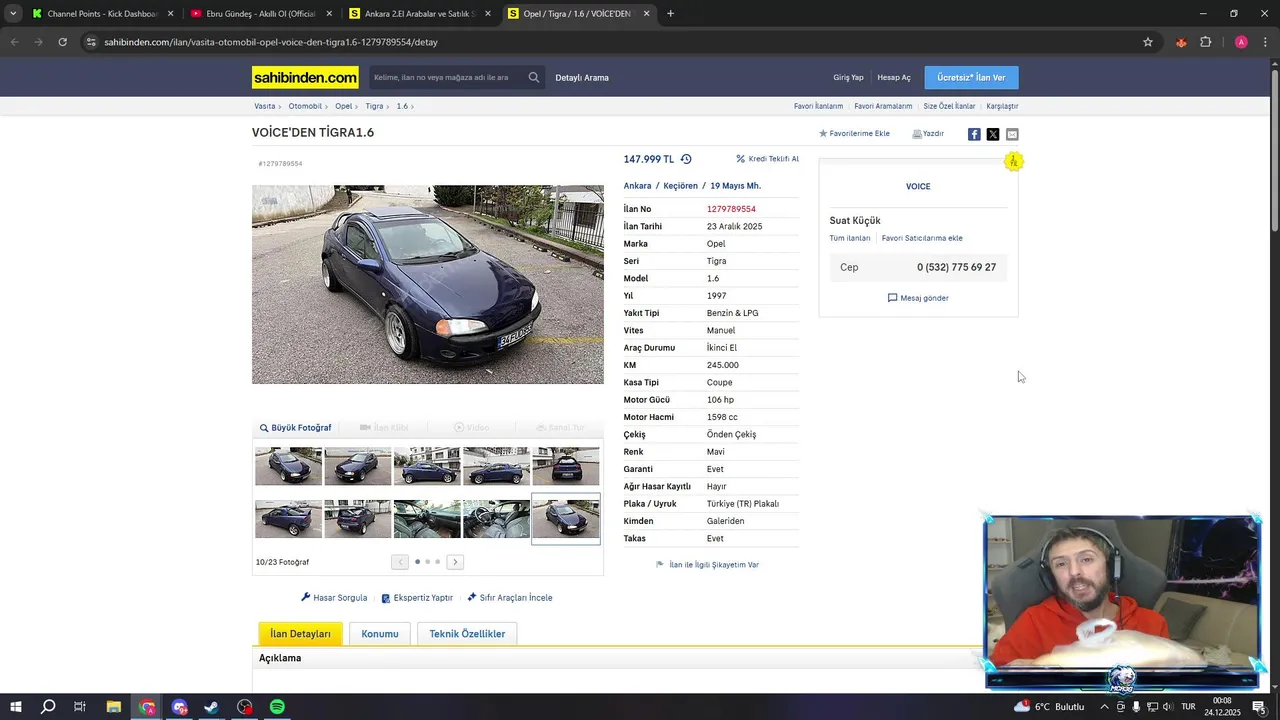Click the browser address bar URL
Image resolution: width=1280 pixels, height=720 pixels.
271,42
